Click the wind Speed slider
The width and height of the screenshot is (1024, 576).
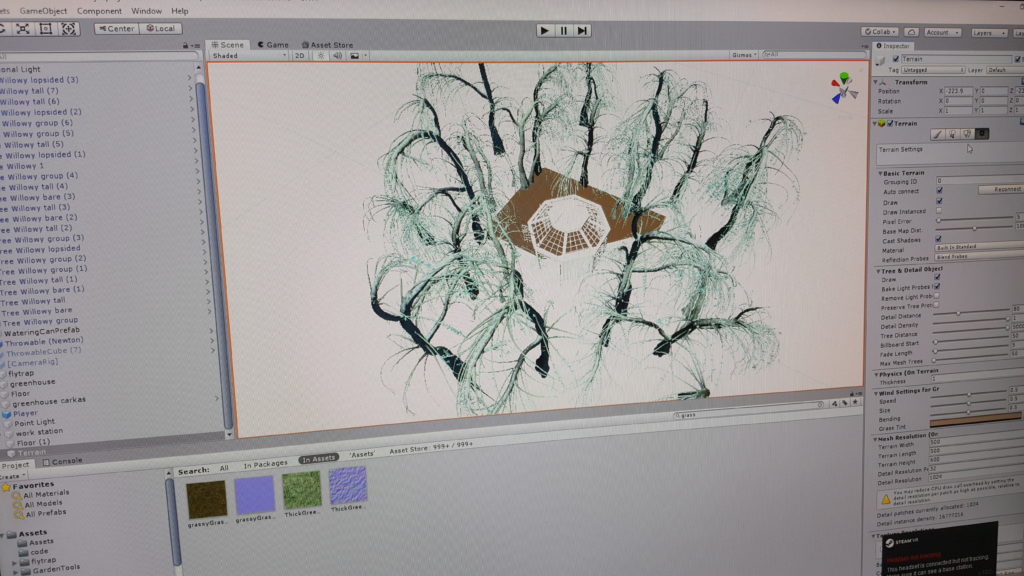click(968, 395)
